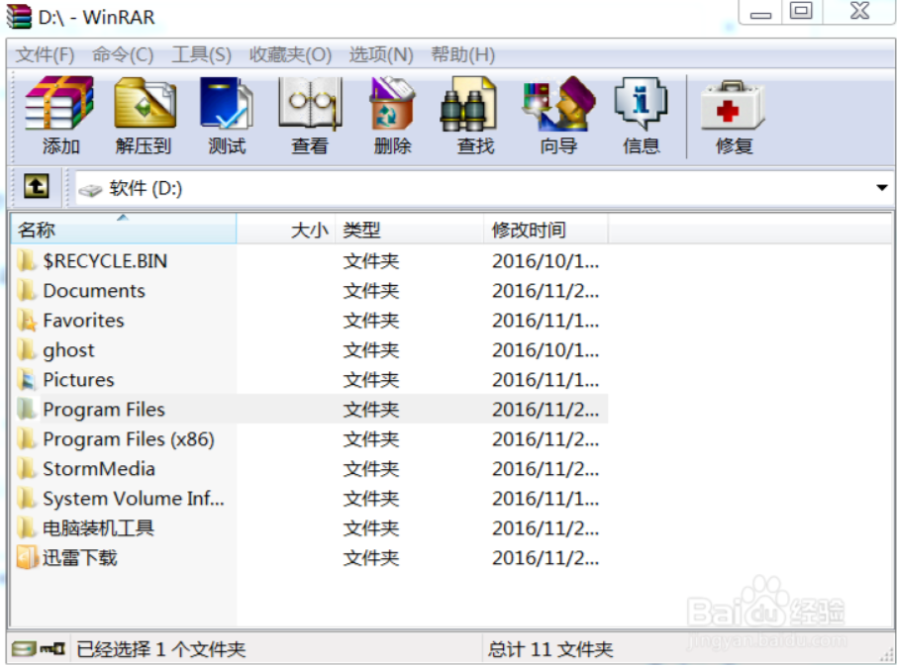
Task: Click the date cell in ghost row
Action: (545, 350)
